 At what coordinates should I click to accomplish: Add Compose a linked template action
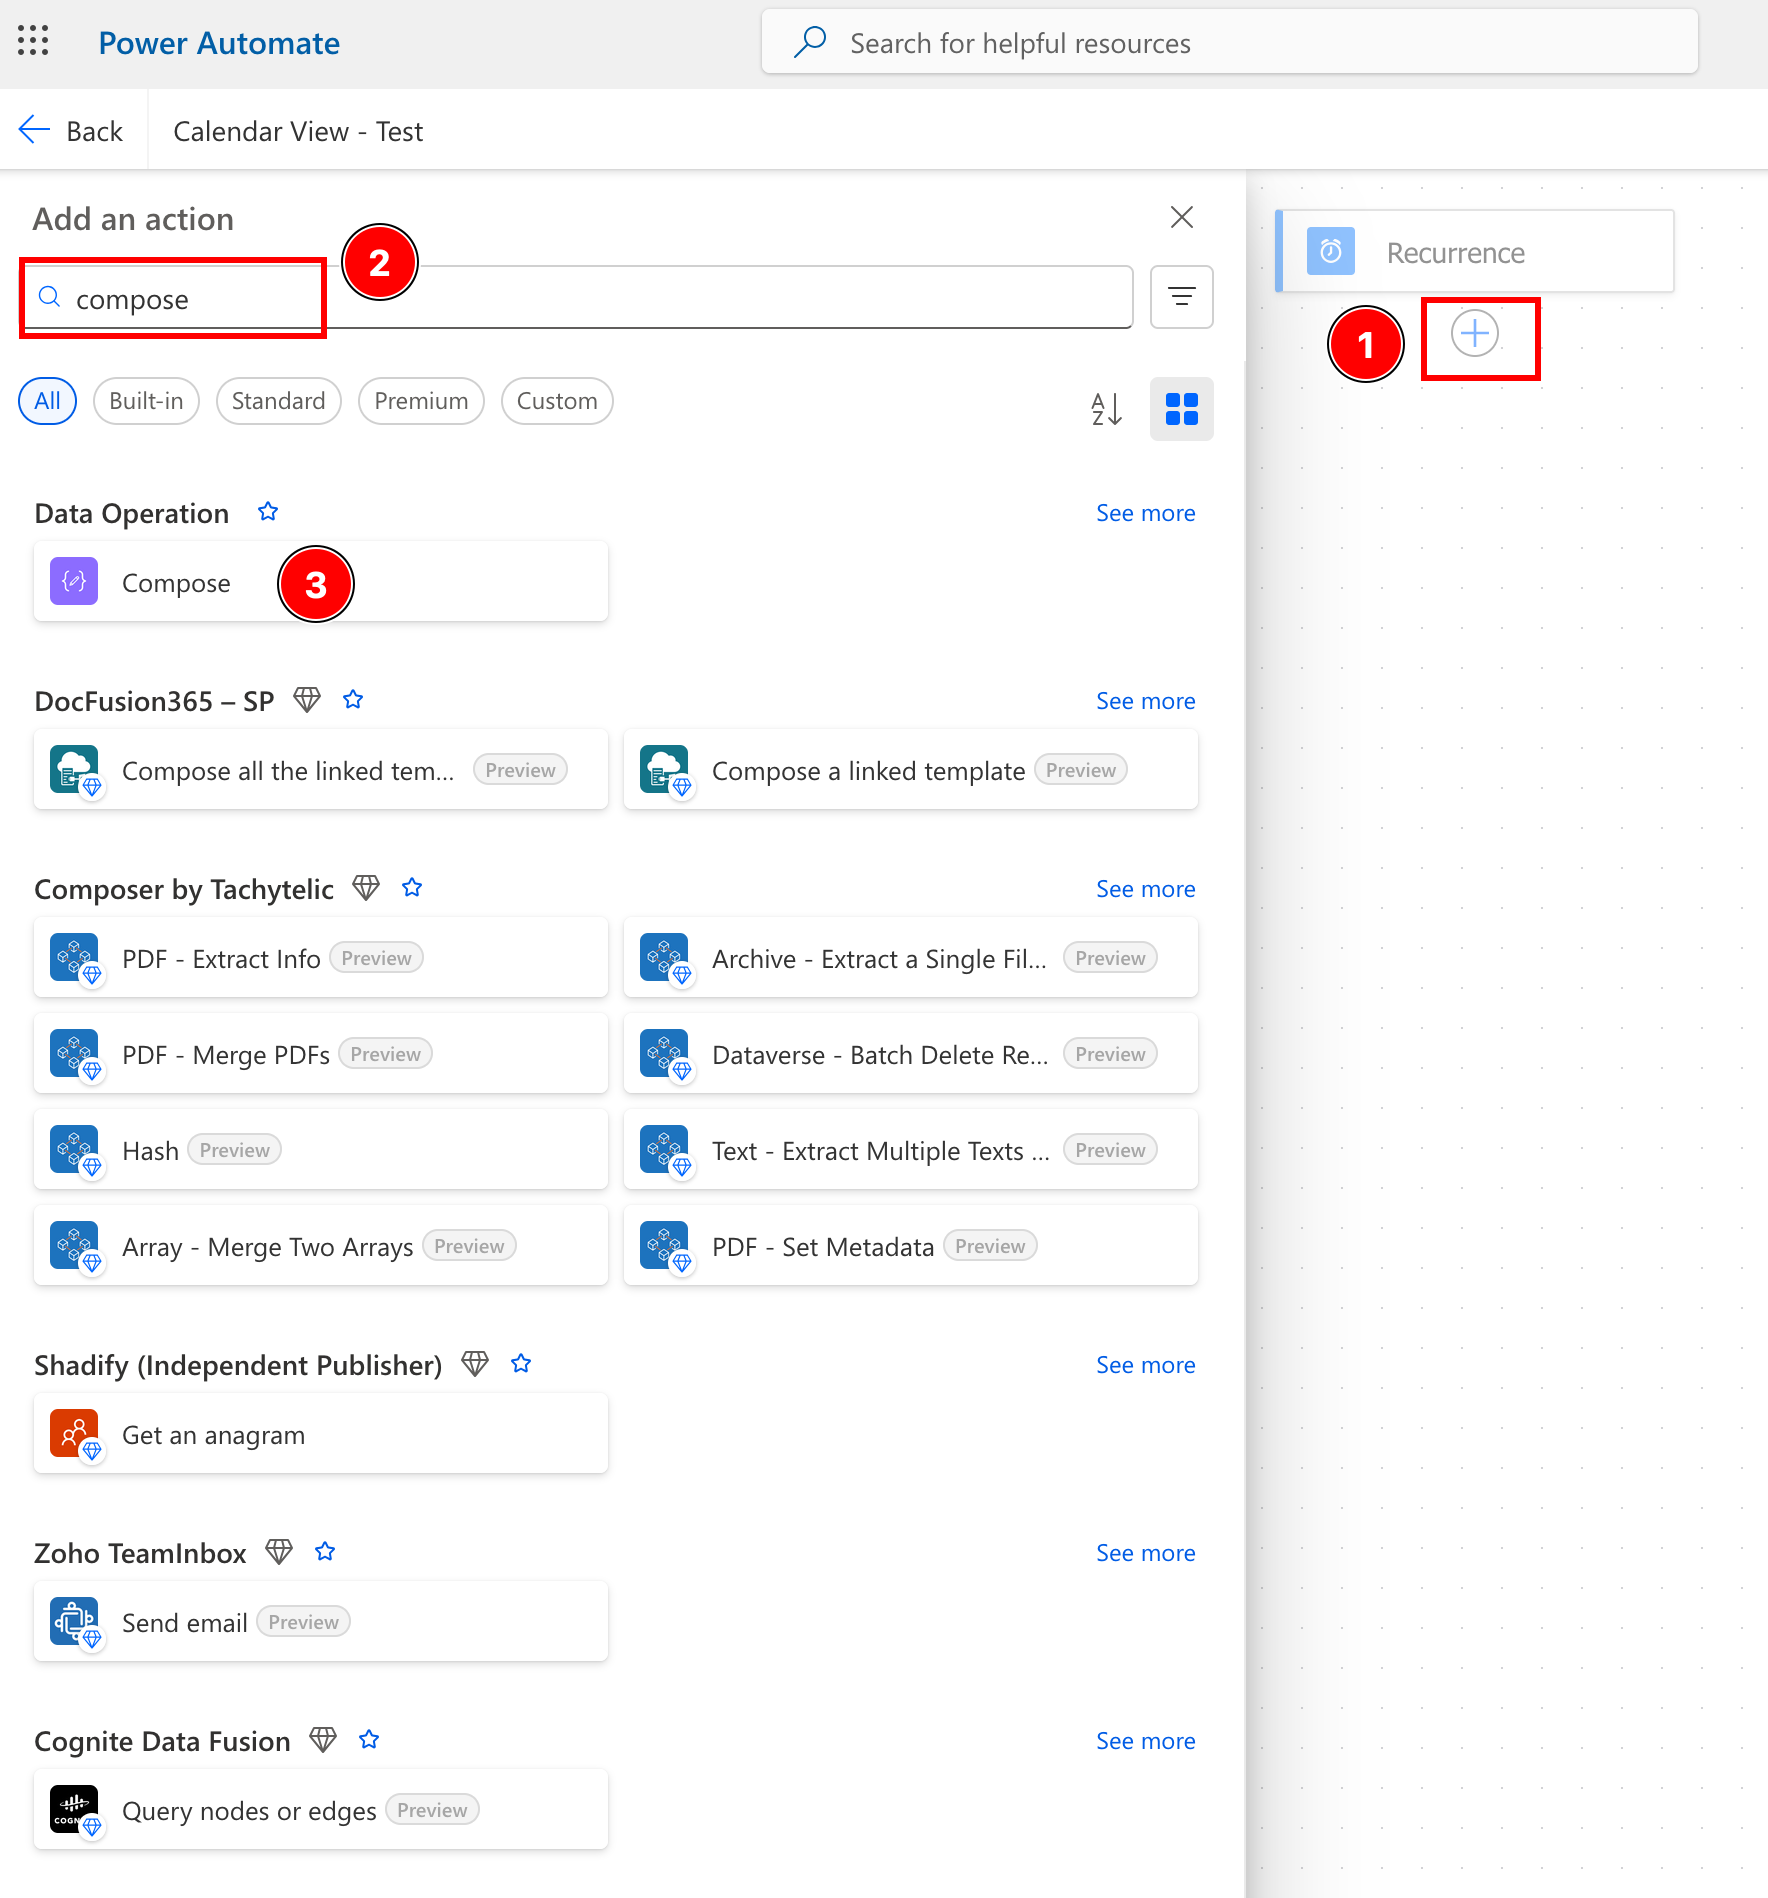point(911,769)
